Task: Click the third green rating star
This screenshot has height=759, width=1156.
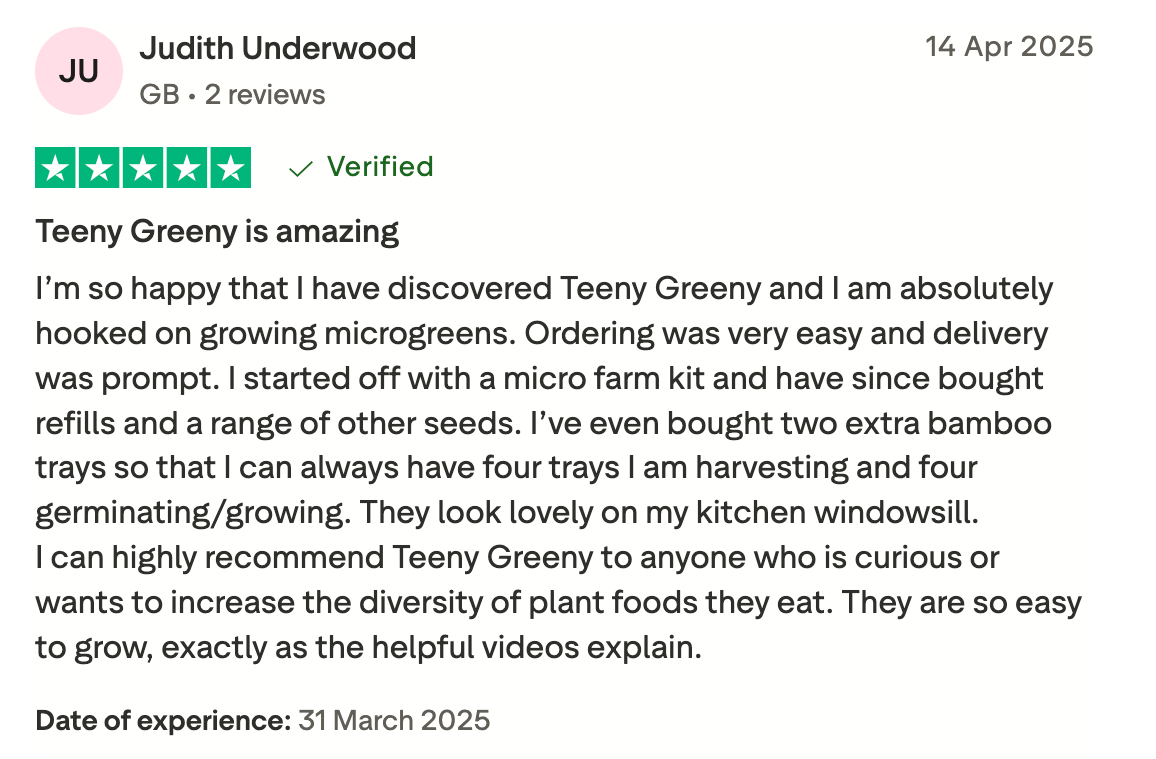Action: 143,168
